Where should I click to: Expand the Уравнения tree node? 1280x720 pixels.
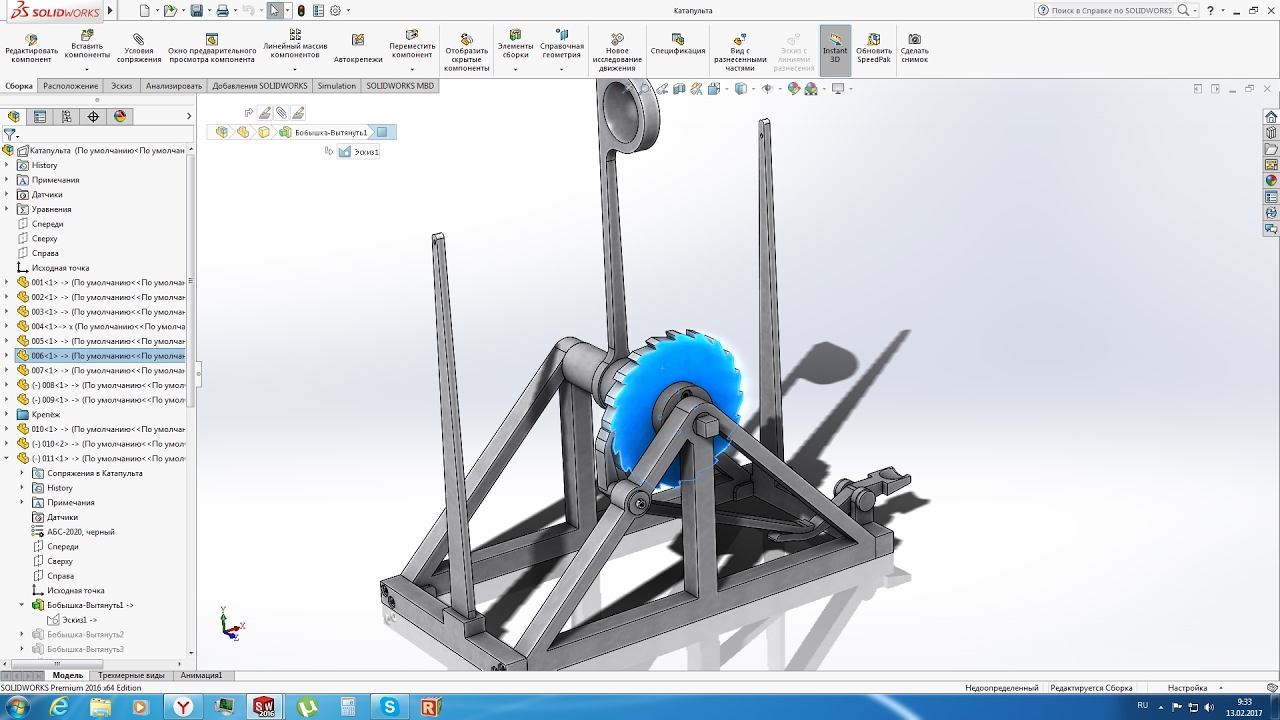click(x=7, y=209)
